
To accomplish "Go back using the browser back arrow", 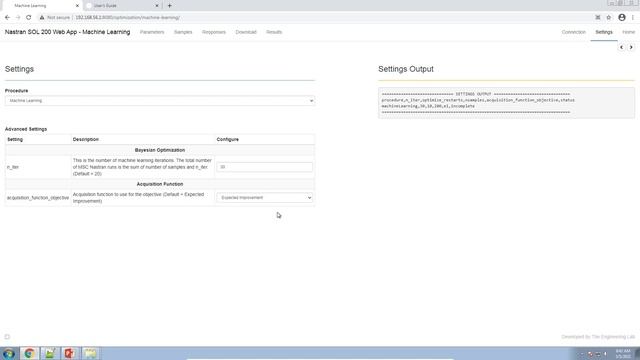I will [x=7, y=18].
